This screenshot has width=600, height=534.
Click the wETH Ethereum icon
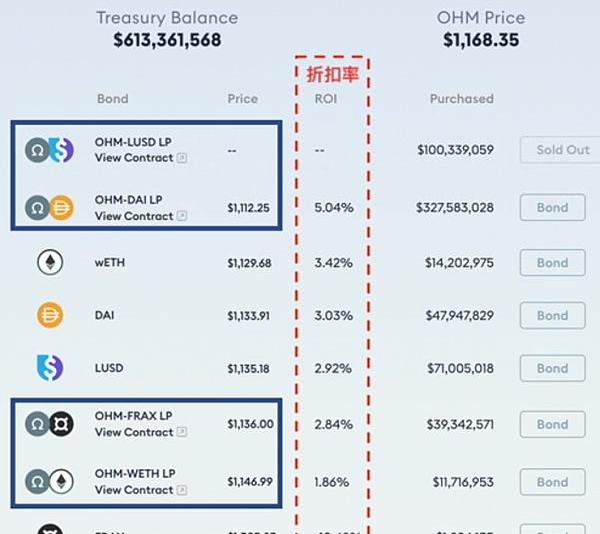(x=50, y=262)
